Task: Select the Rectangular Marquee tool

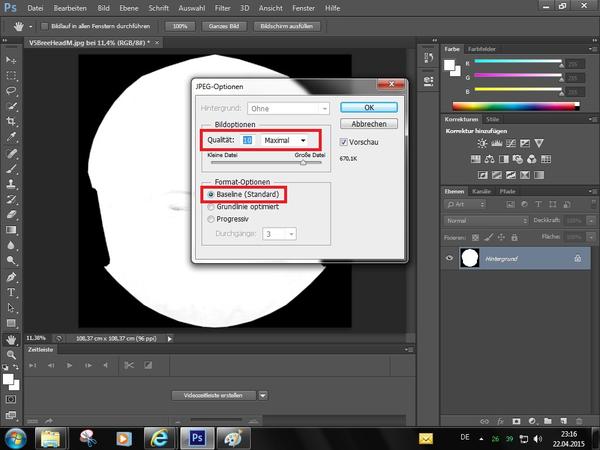Action: click(x=11, y=75)
